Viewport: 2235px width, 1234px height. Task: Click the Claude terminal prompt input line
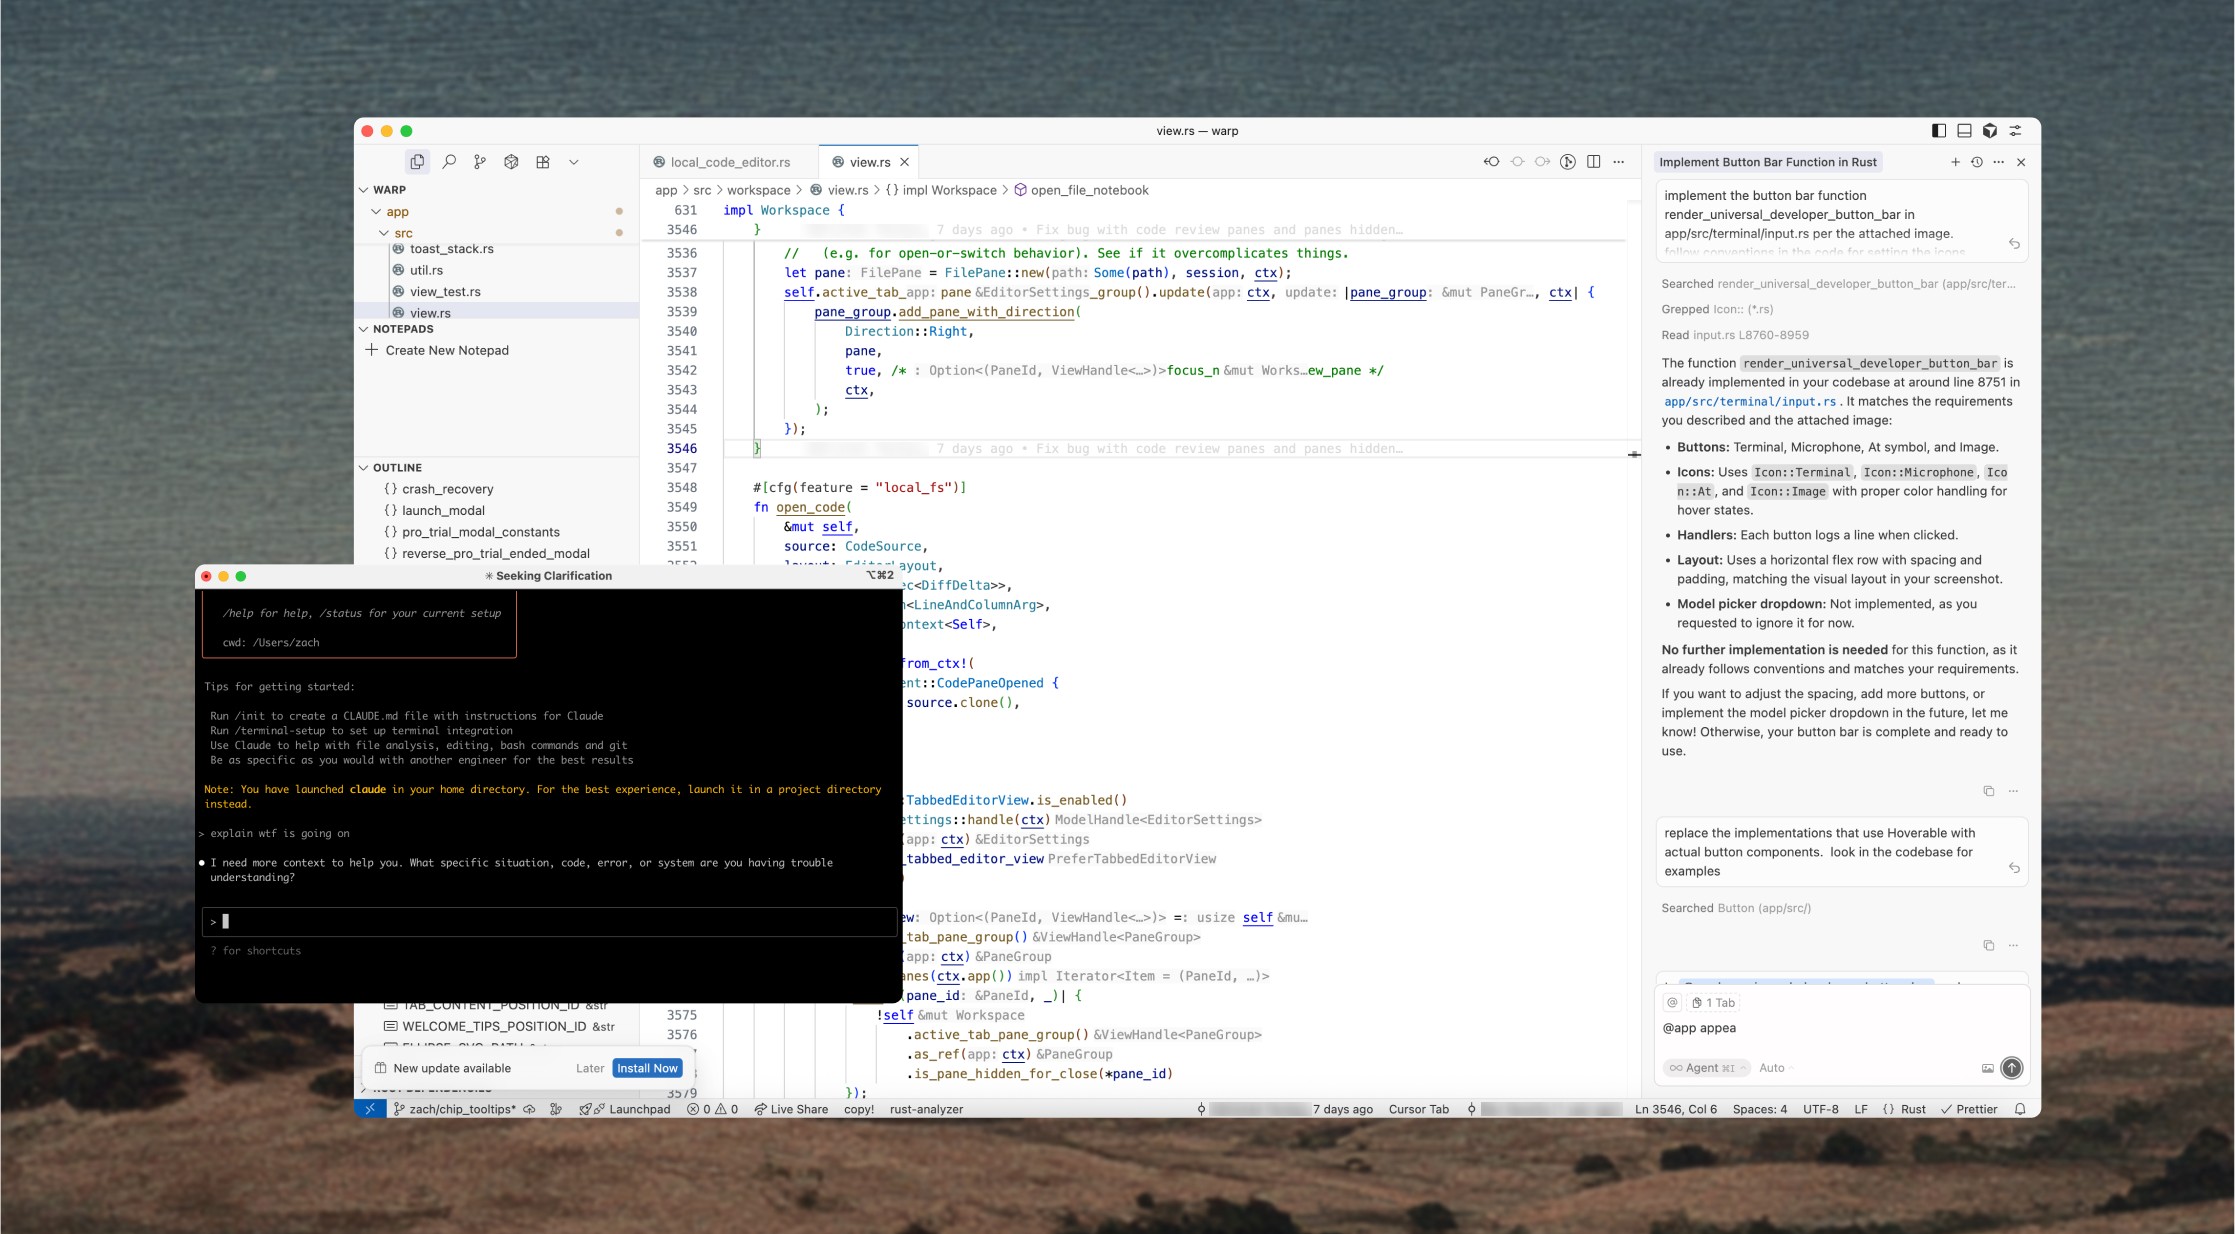(x=550, y=922)
